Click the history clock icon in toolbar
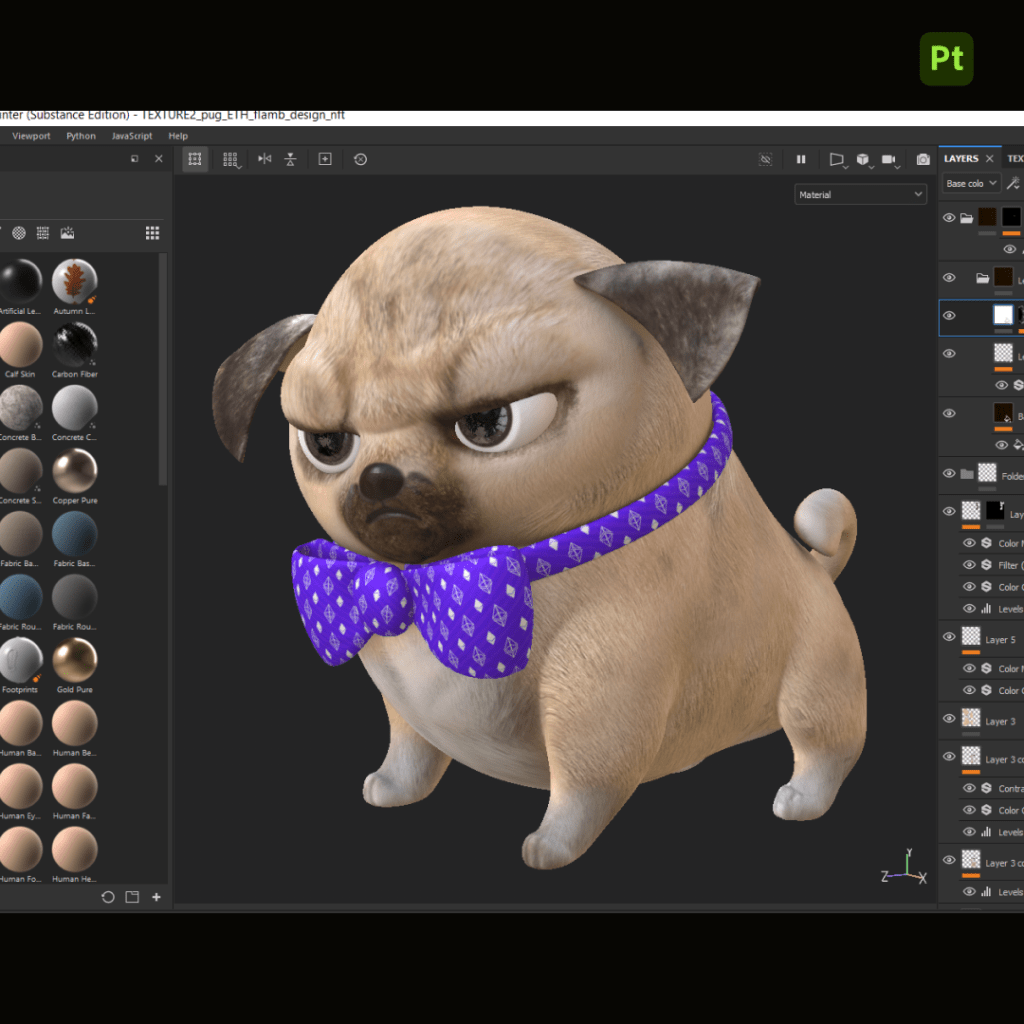Viewport: 1024px width, 1024px height. [360, 159]
